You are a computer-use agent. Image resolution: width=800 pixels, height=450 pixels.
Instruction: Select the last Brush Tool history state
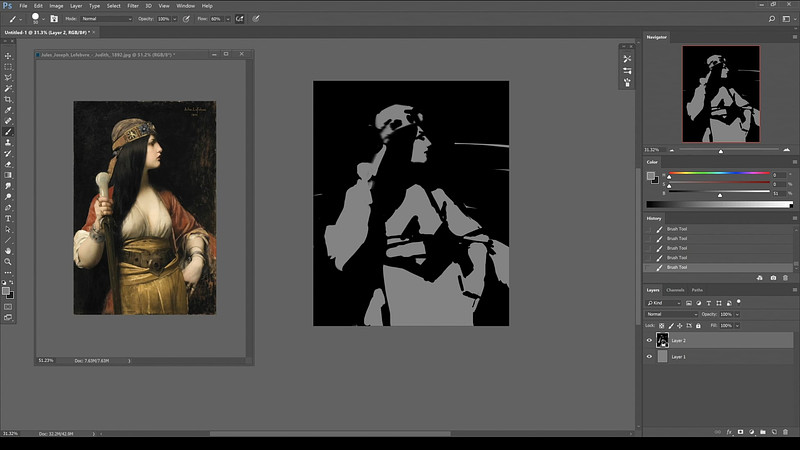tap(718, 267)
